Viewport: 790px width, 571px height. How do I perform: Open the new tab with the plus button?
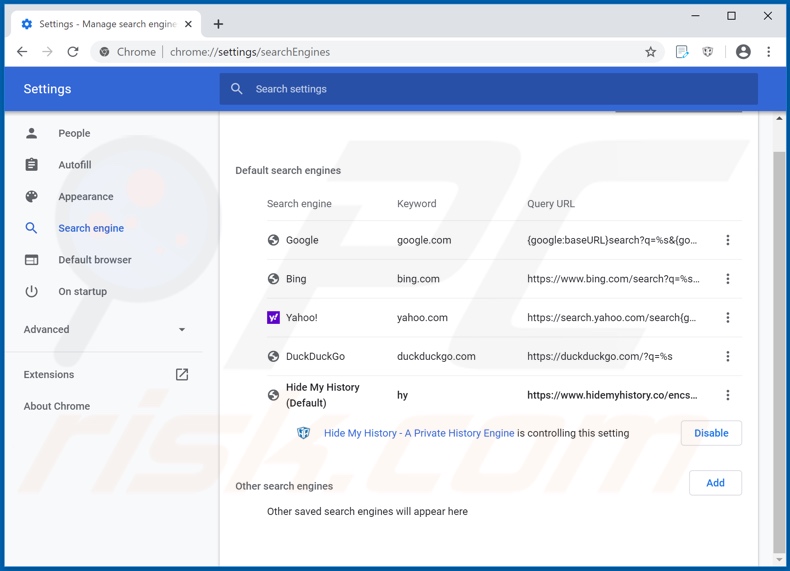click(x=218, y=24)
